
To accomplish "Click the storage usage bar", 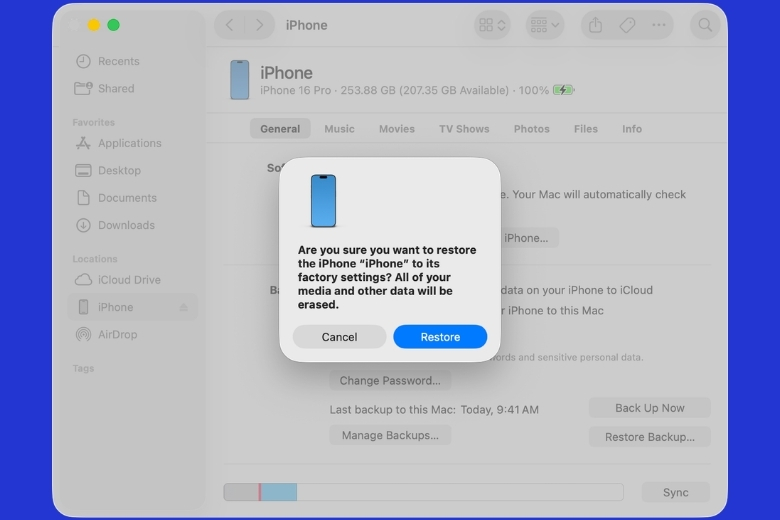I will (x=423, y=492).
